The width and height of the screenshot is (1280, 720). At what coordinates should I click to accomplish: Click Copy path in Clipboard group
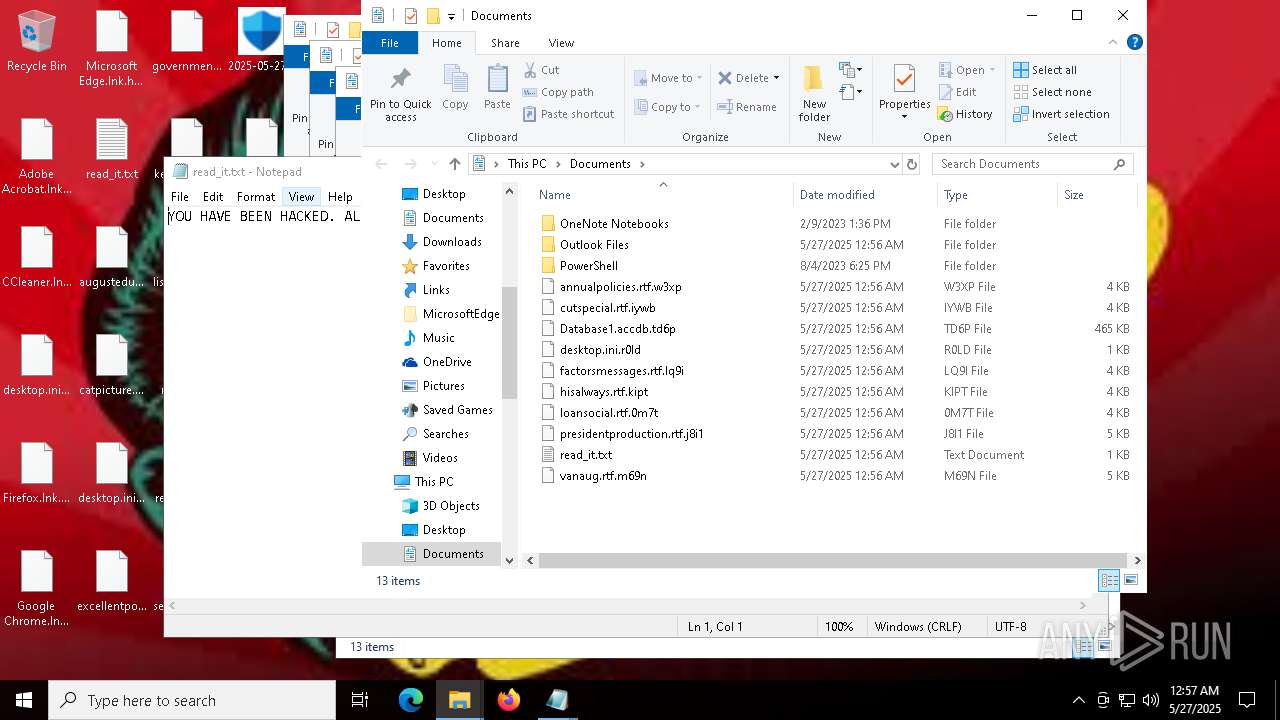(558, 92)
